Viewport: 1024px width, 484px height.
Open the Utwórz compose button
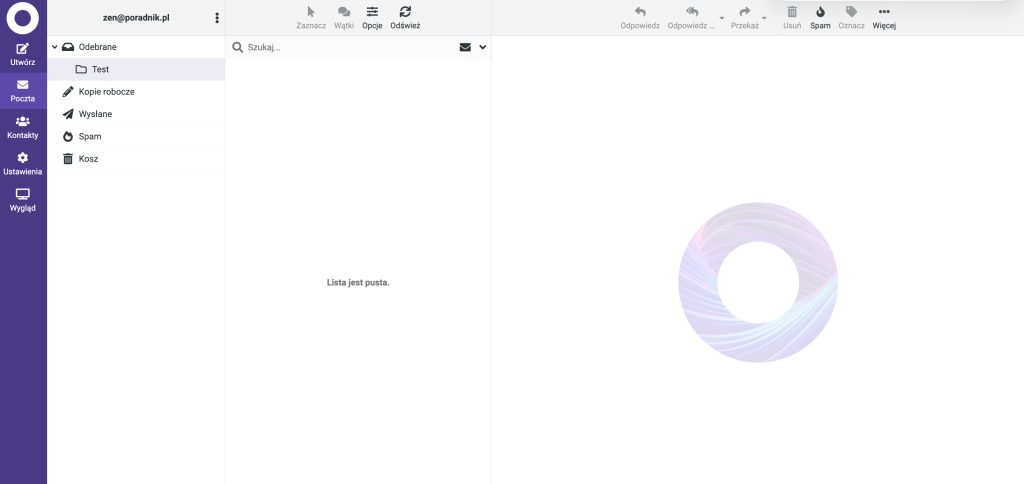click(x=23, y=55)
